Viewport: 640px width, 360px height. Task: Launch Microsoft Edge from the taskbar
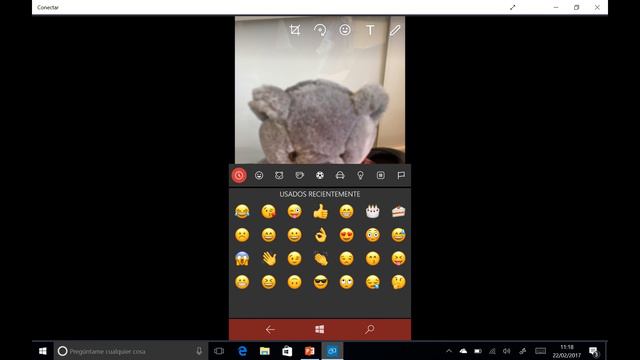click(x=242, y=351)
